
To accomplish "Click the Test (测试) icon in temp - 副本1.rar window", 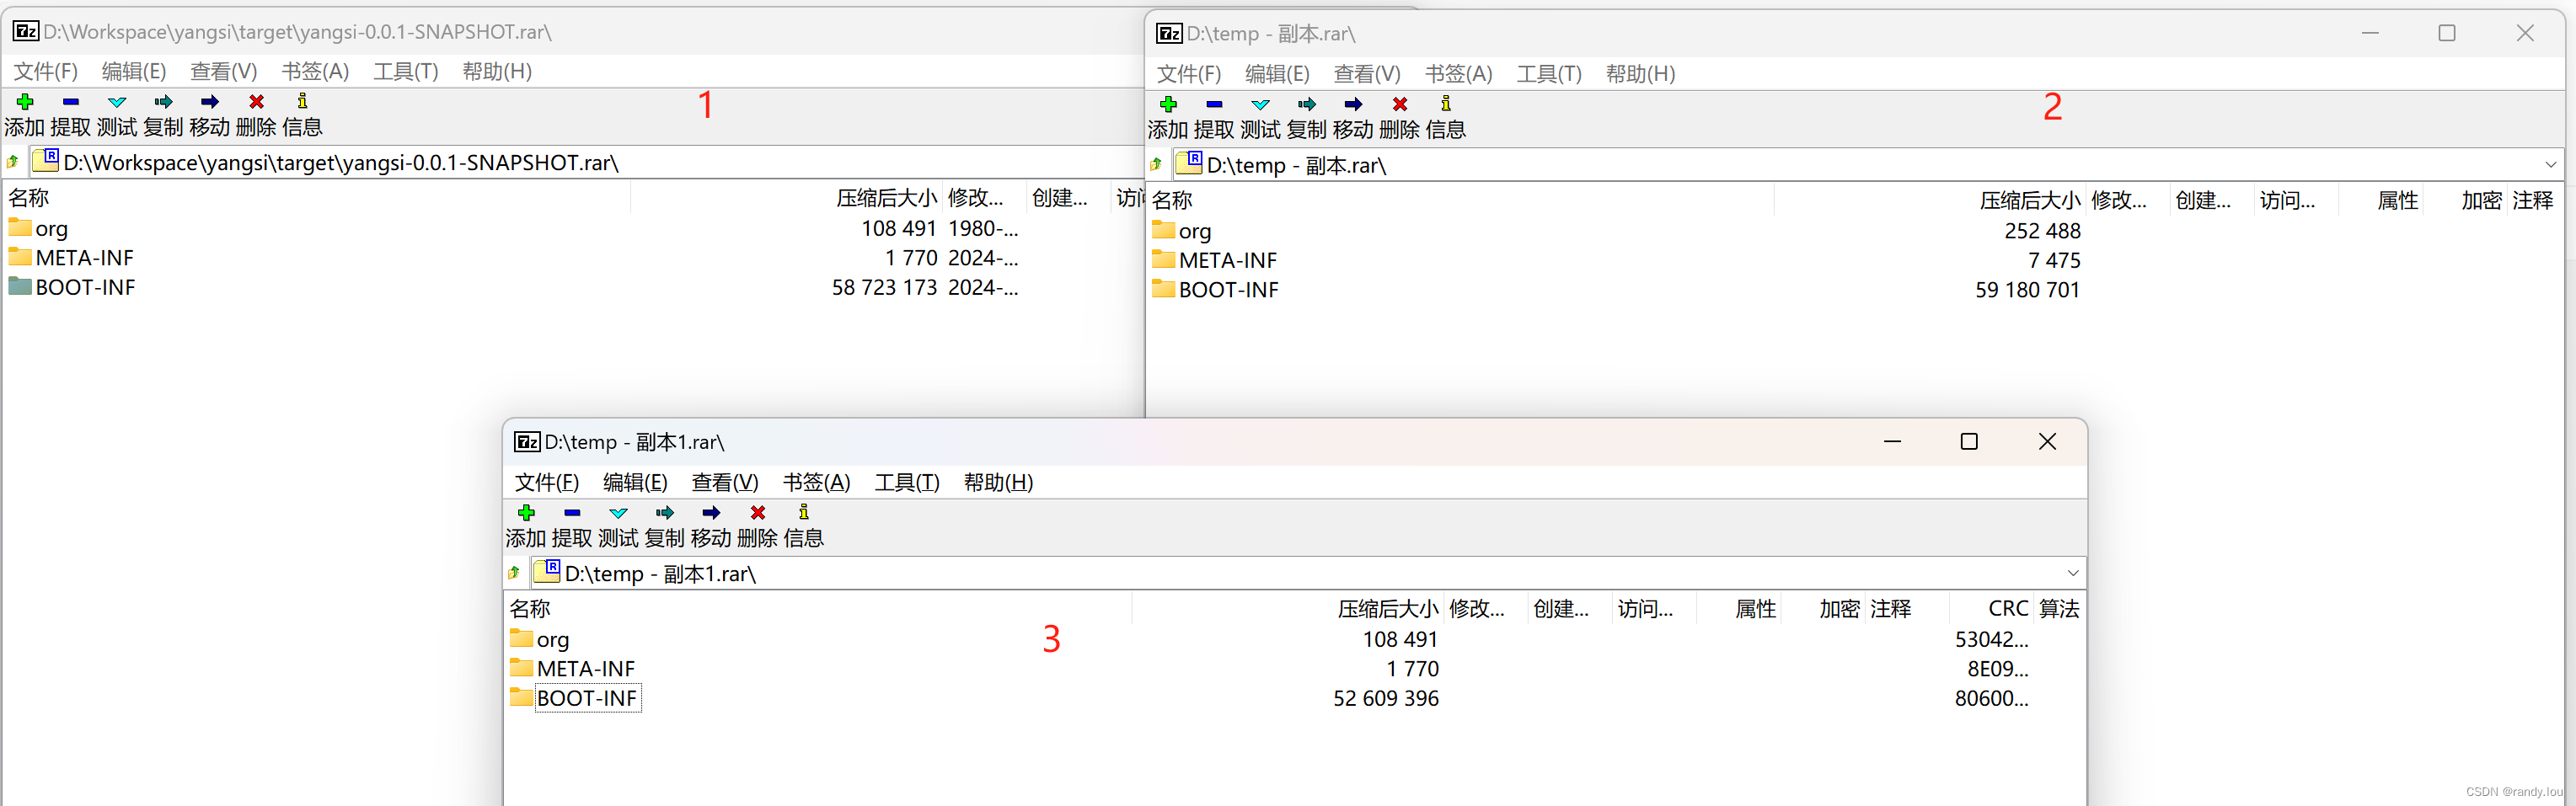I will 618,513.
